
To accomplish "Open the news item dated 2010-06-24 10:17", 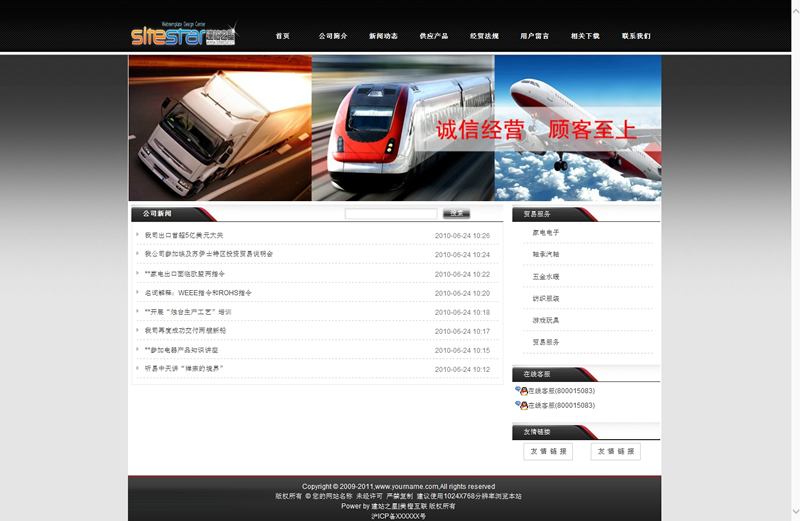I will coord(185,331).
